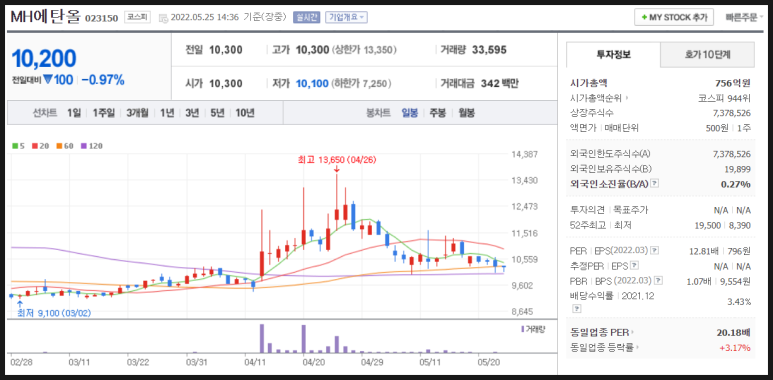Image resolution: width=773 pixels, height=380 pixels.
Task: Click the 시가총액 value 756억원
Action: [x=733, y=83]
